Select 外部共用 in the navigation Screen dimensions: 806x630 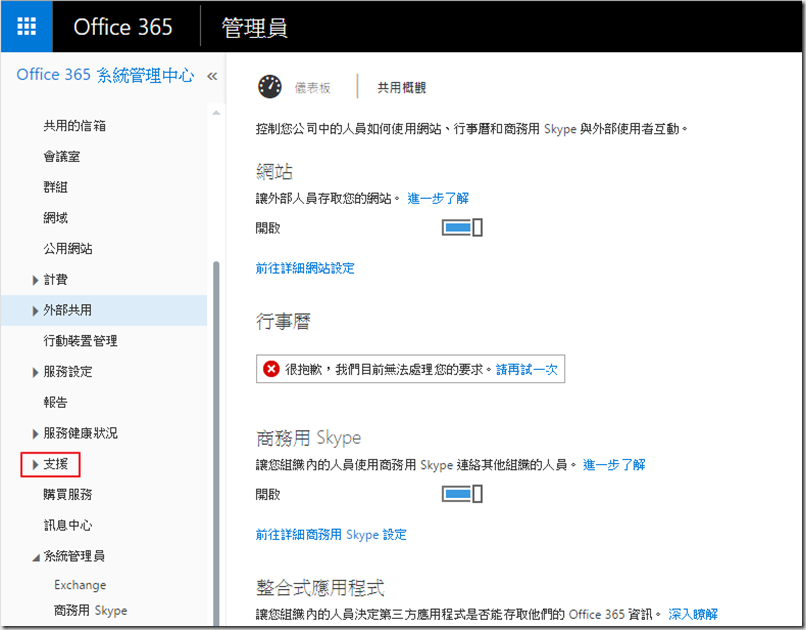tap(68, 310)
